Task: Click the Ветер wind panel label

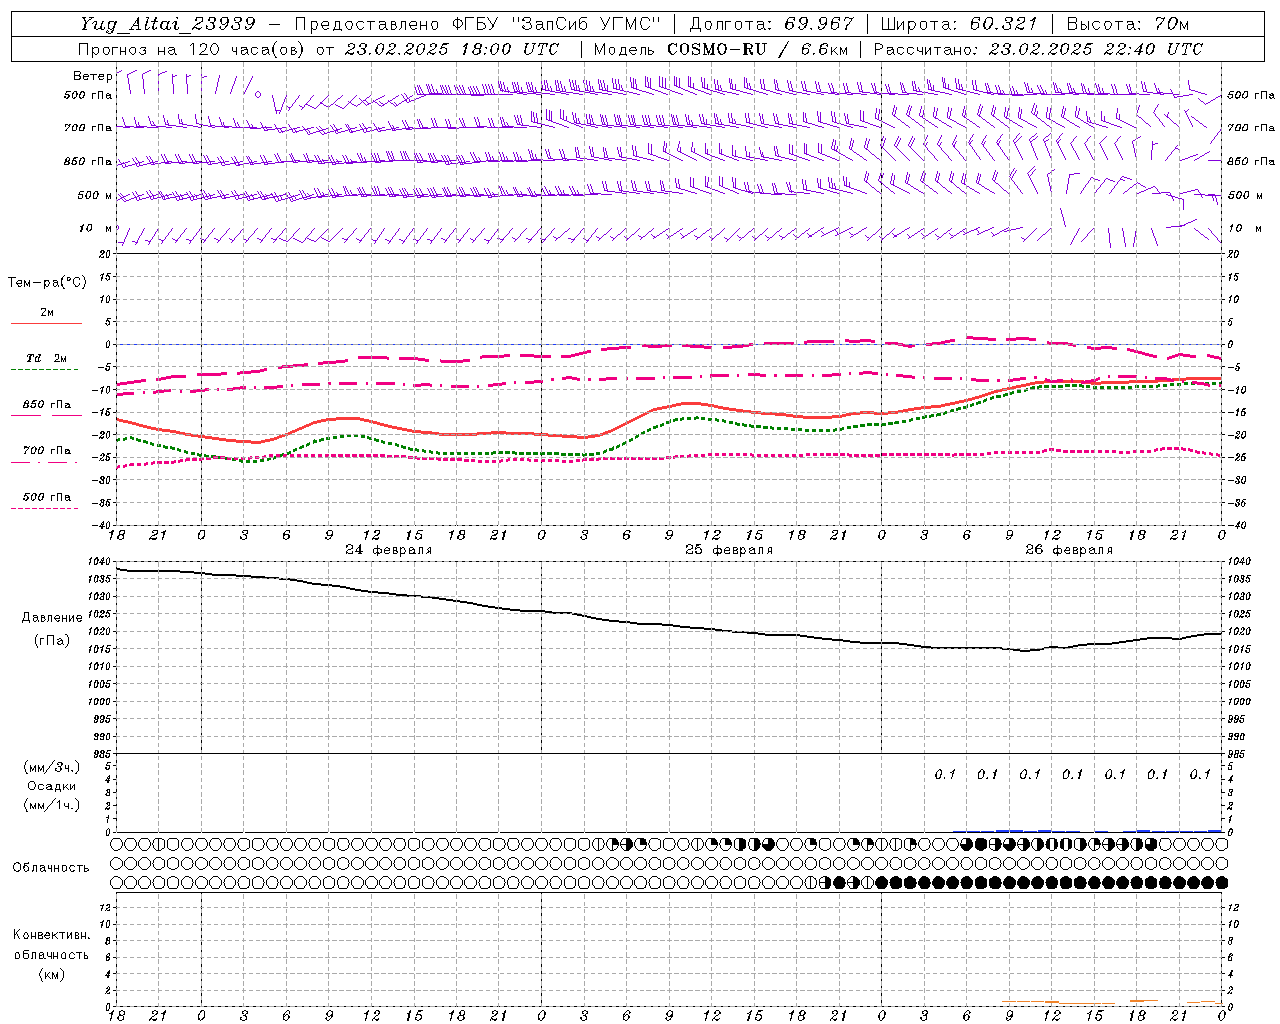Action: tap(92, 76)
